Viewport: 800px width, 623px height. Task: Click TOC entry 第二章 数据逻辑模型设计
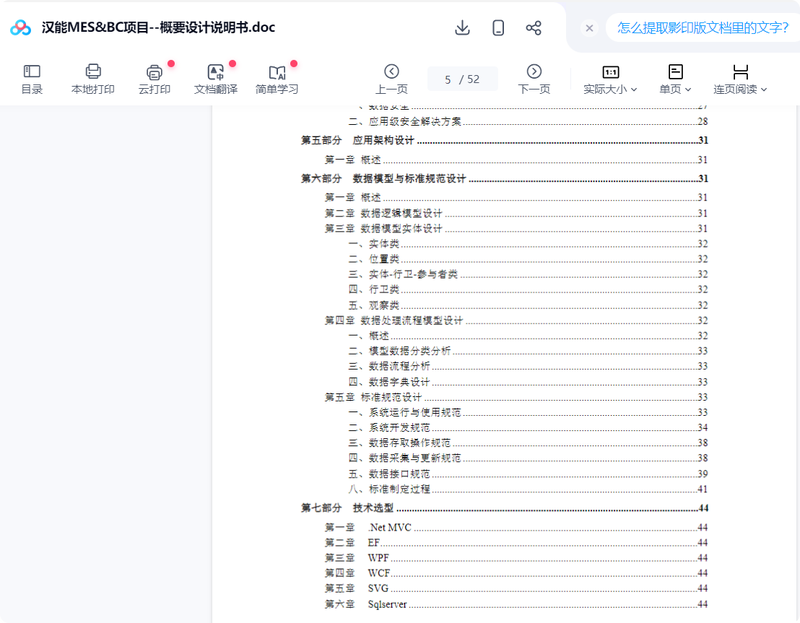(516, 213)
